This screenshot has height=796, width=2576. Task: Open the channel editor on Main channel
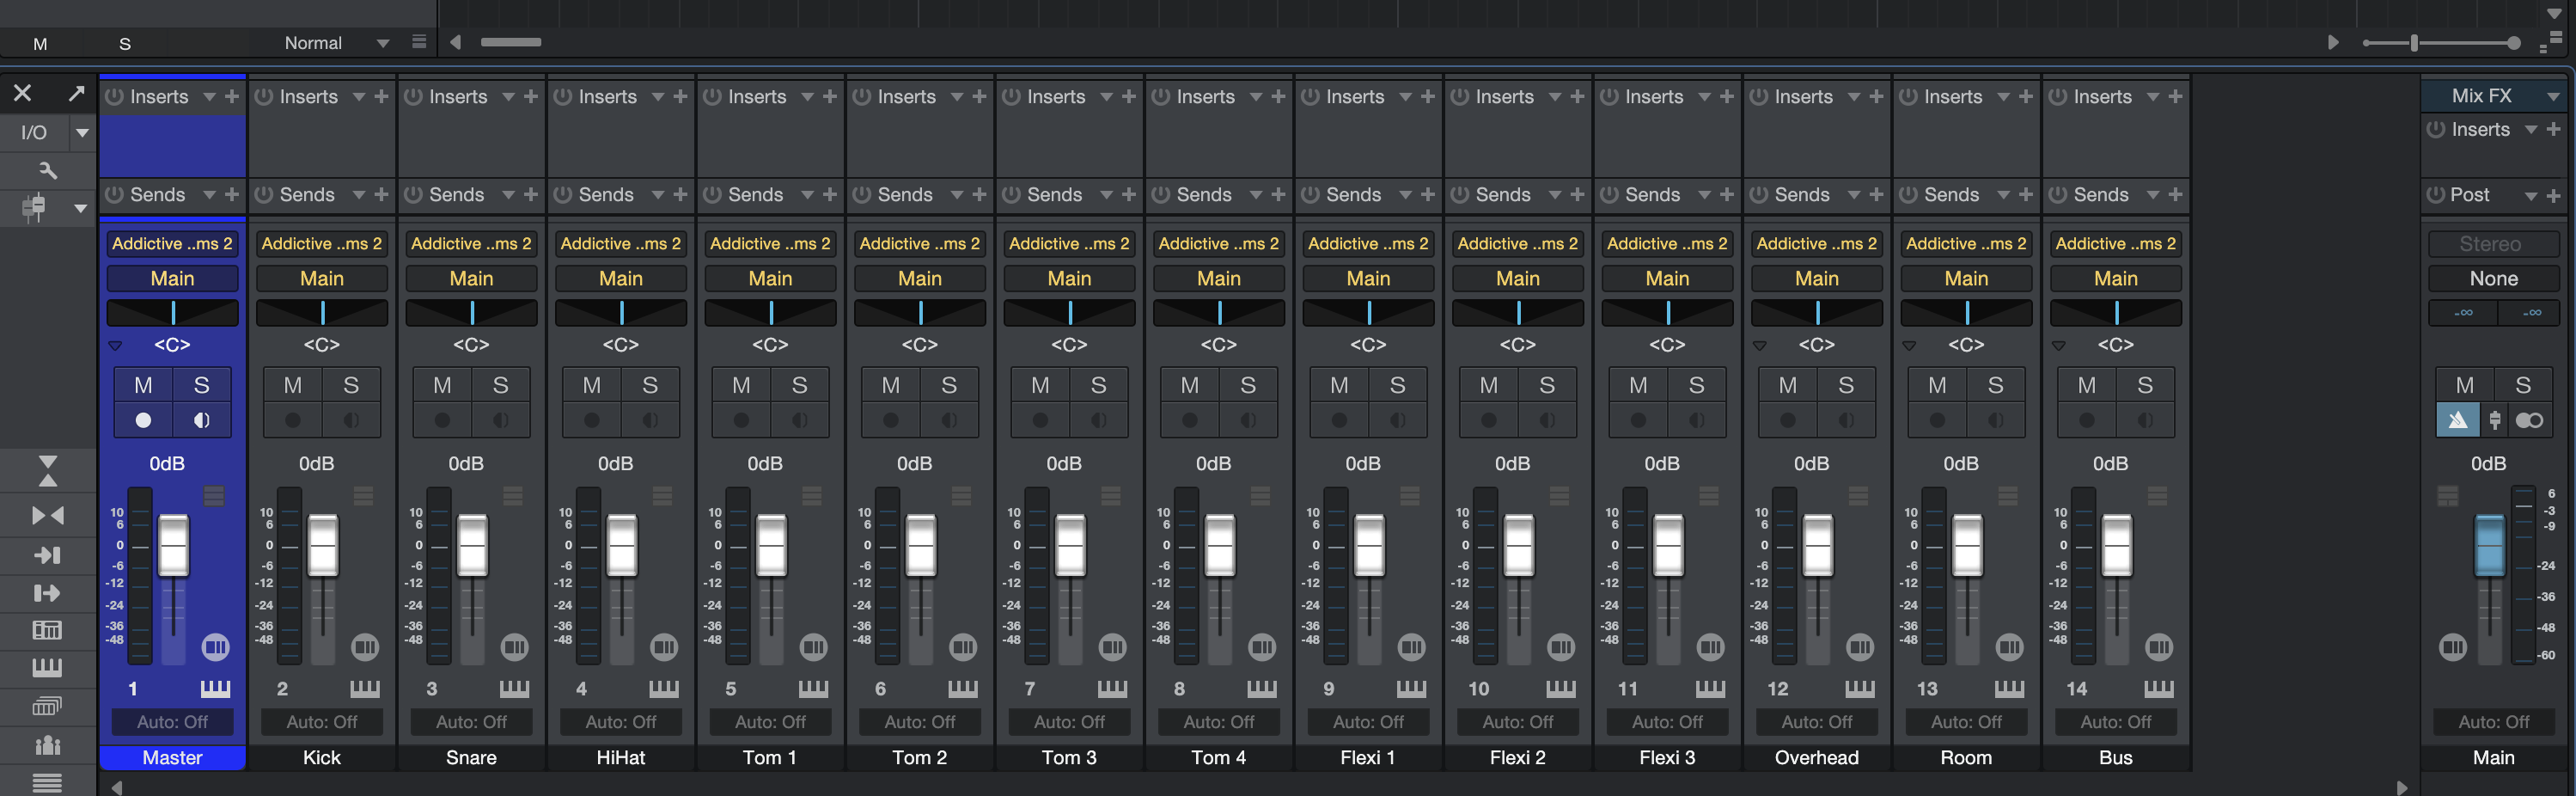click(x=2453, y=647)
